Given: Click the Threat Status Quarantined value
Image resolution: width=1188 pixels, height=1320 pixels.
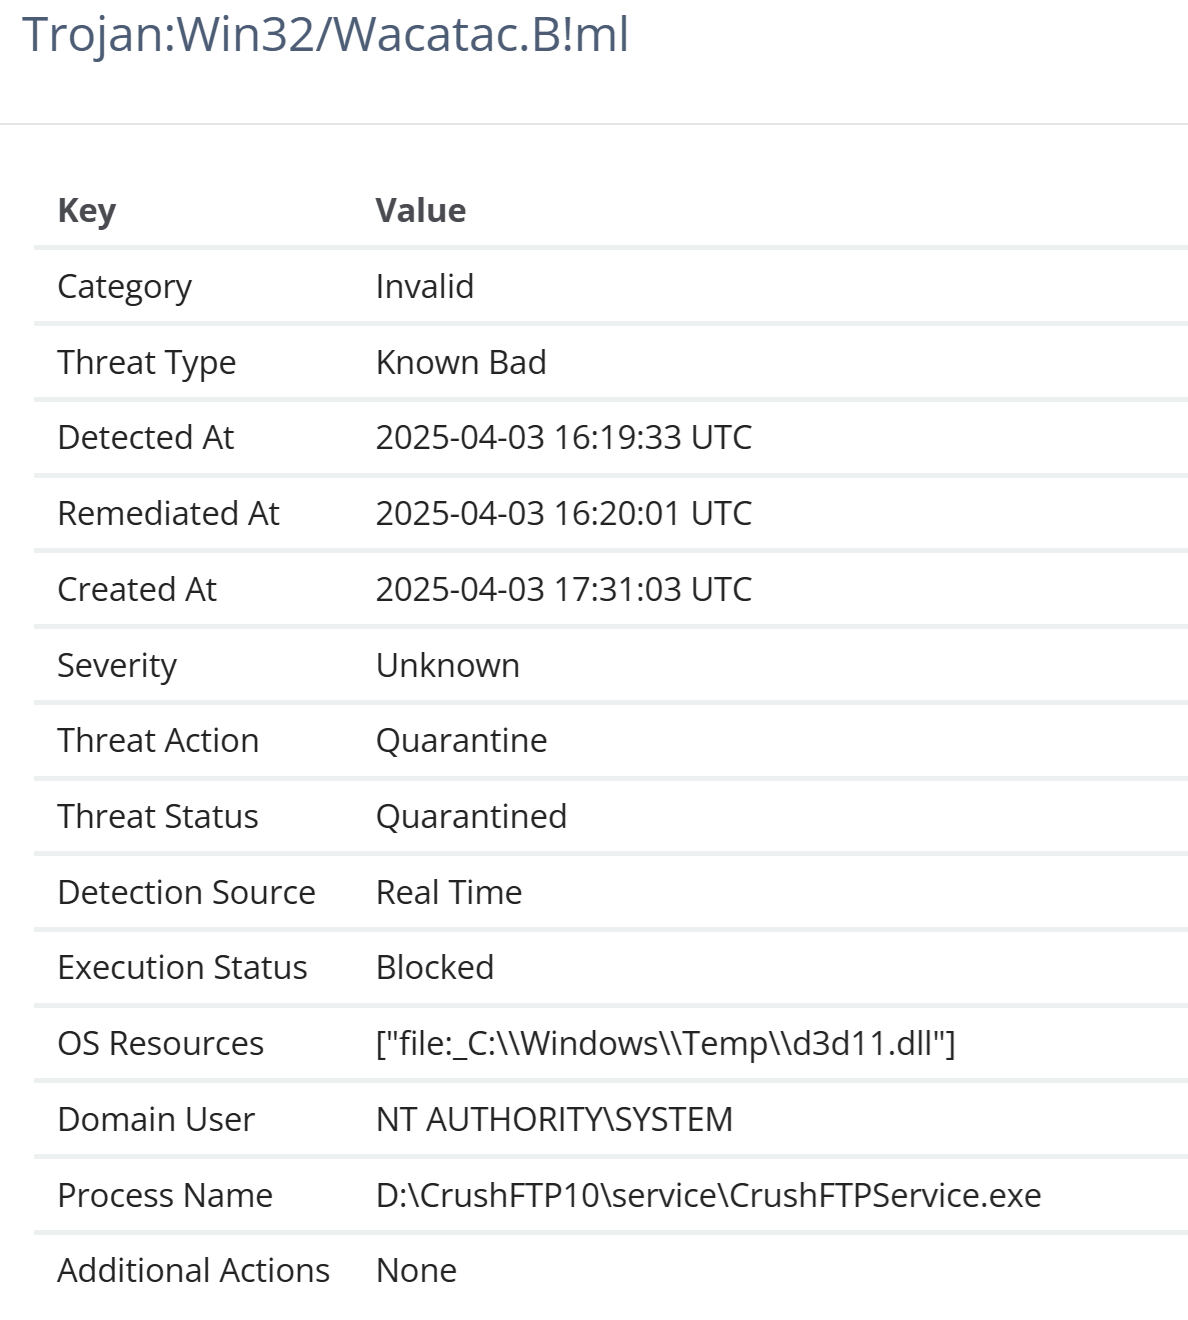Looking at the screenshot, I should [x=471, y=817].
